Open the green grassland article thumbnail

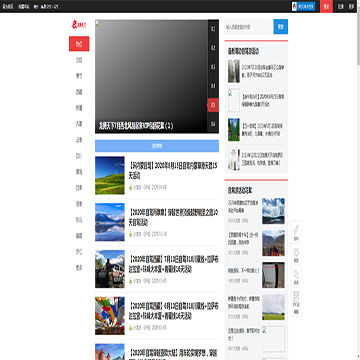point(110,175)
